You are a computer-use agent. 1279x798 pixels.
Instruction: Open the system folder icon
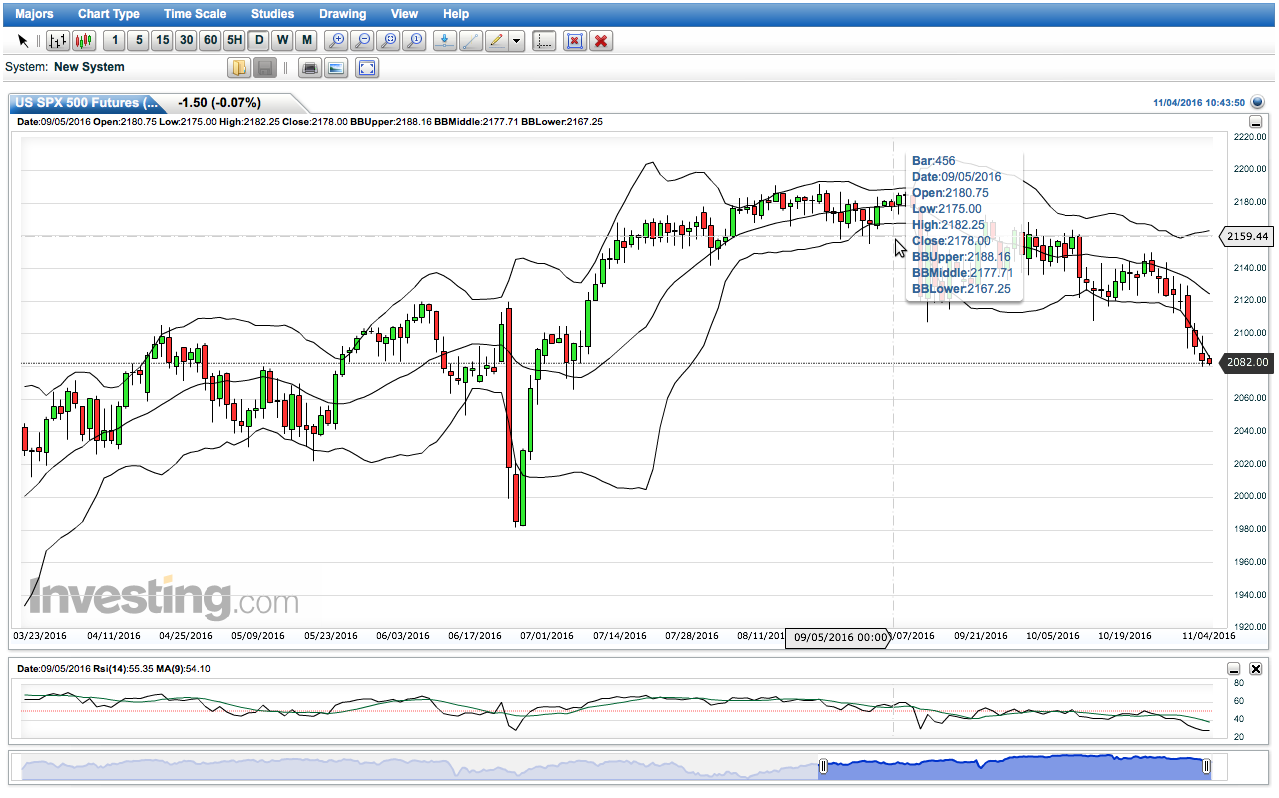pos(239,68)
